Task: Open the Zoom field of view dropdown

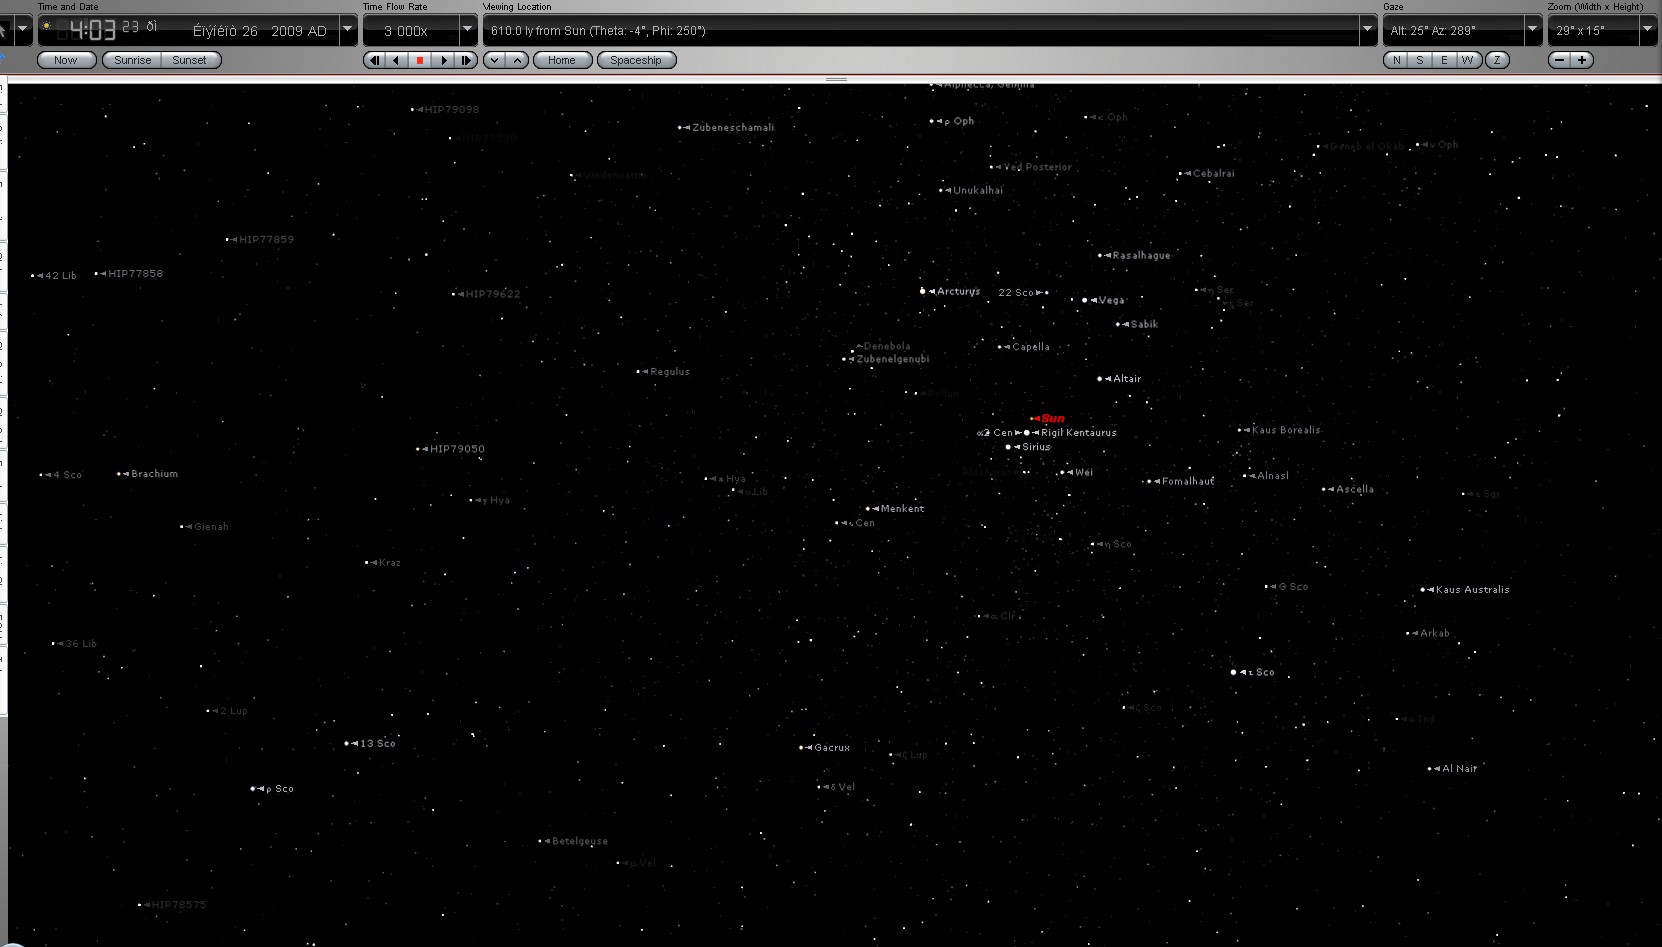Action: coord(1647,31)
